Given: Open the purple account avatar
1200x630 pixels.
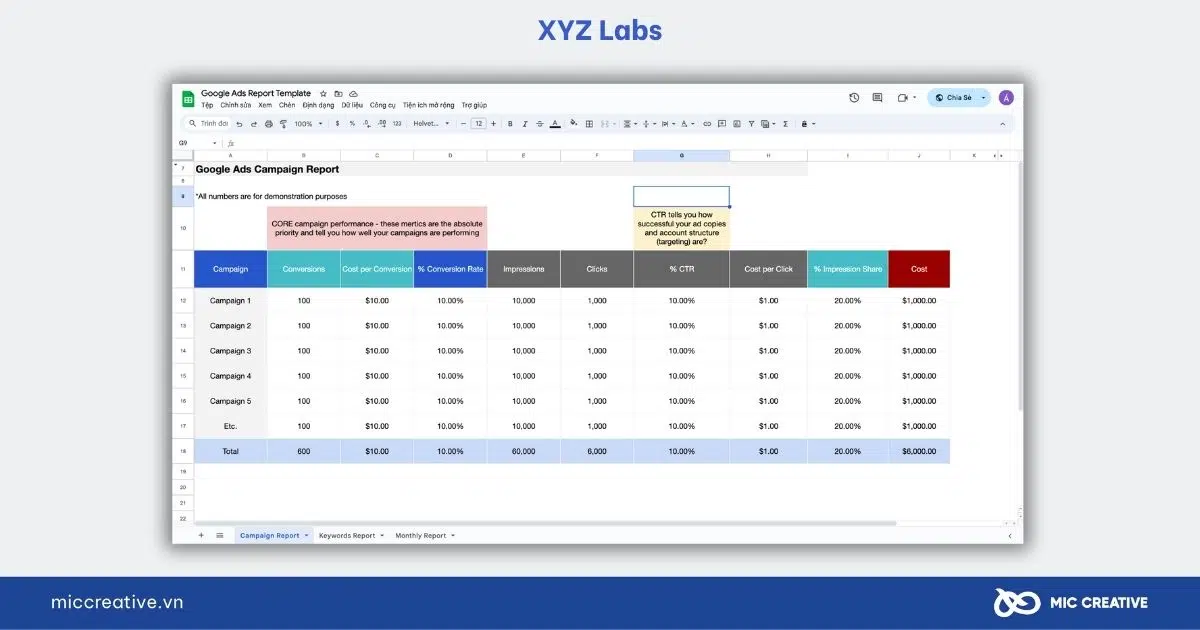Looking at the screenshot, I should pyautogui.click(x=1006, y=97).
